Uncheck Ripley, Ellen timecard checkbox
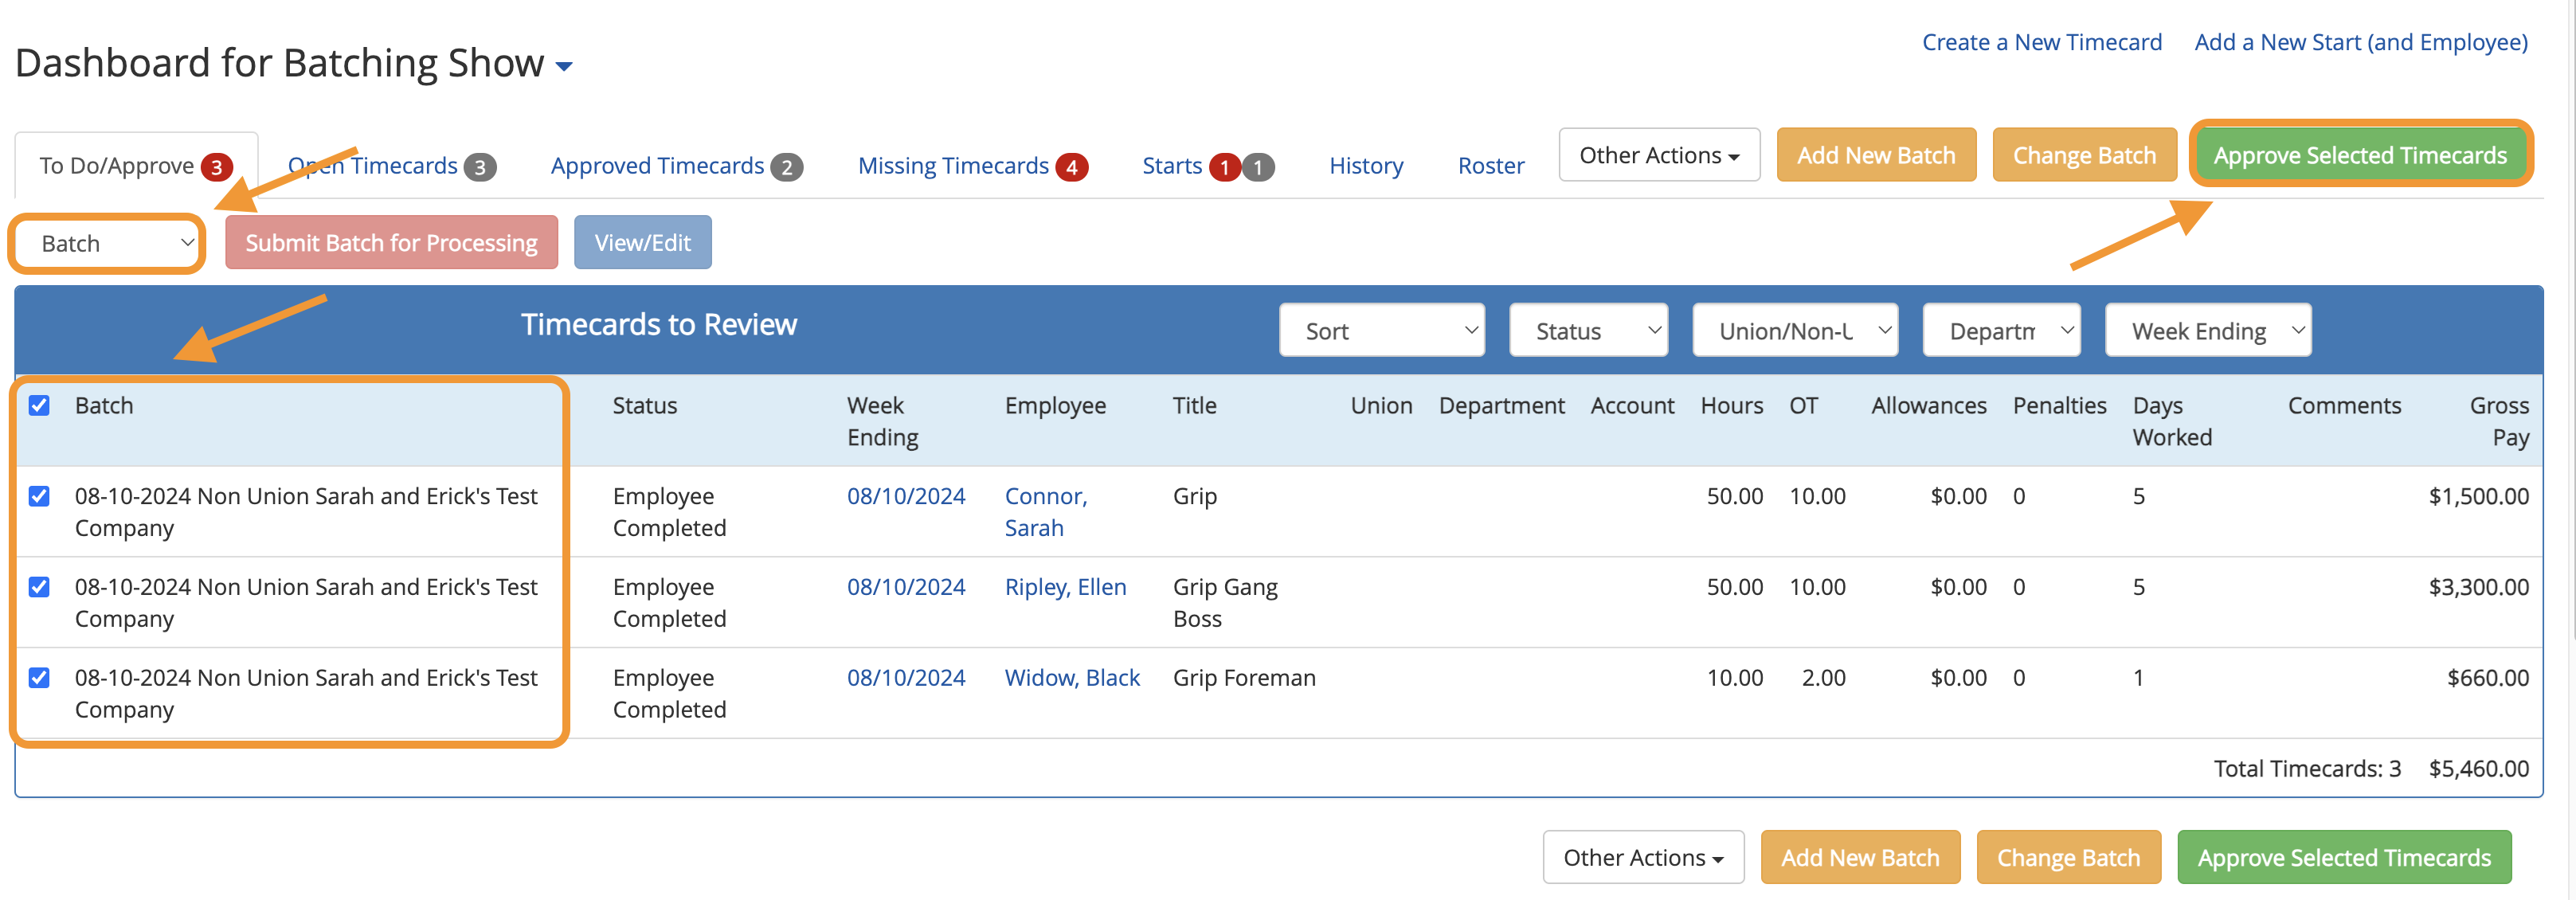Image resolution: width=2576 pixels, height=900 pixels. 39,587
